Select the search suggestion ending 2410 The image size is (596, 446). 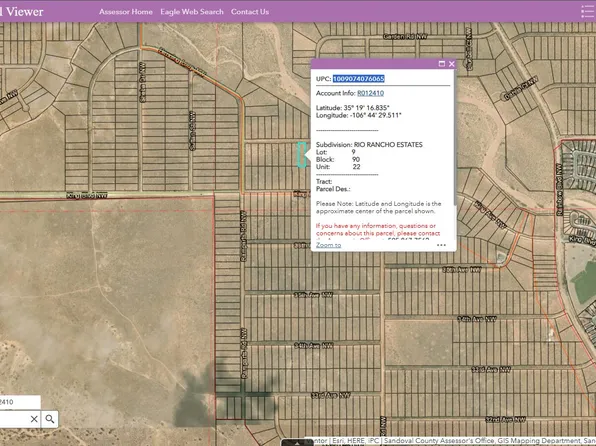tap(20, 402)
